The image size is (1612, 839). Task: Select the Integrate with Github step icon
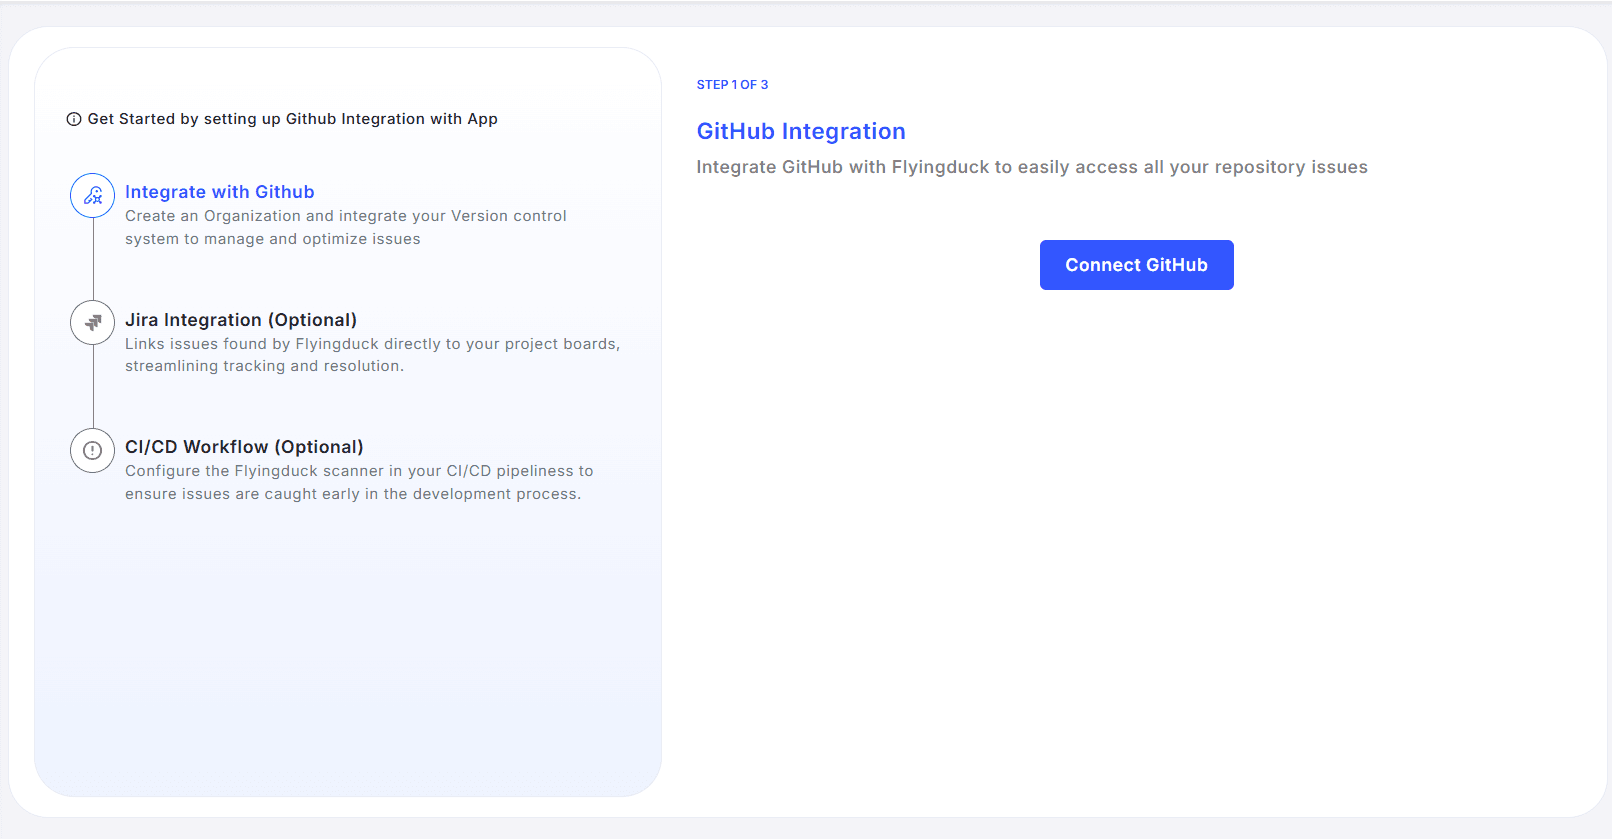click(x=93, y=196)
